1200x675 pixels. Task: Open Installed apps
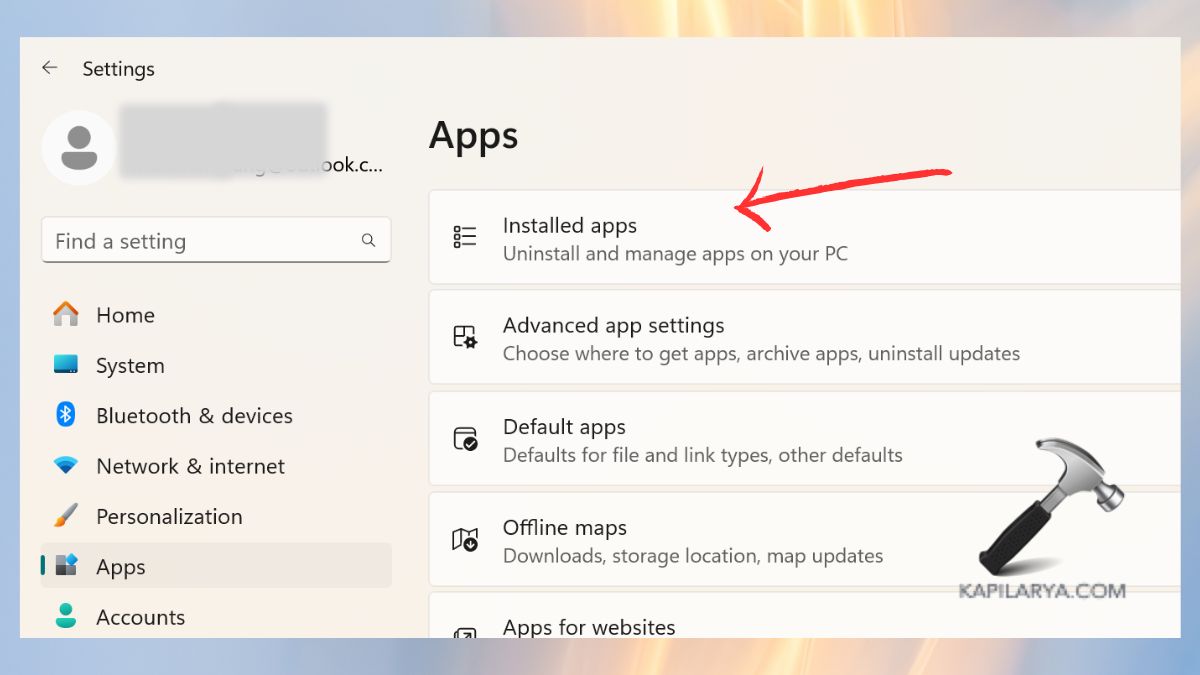point(804,237)
